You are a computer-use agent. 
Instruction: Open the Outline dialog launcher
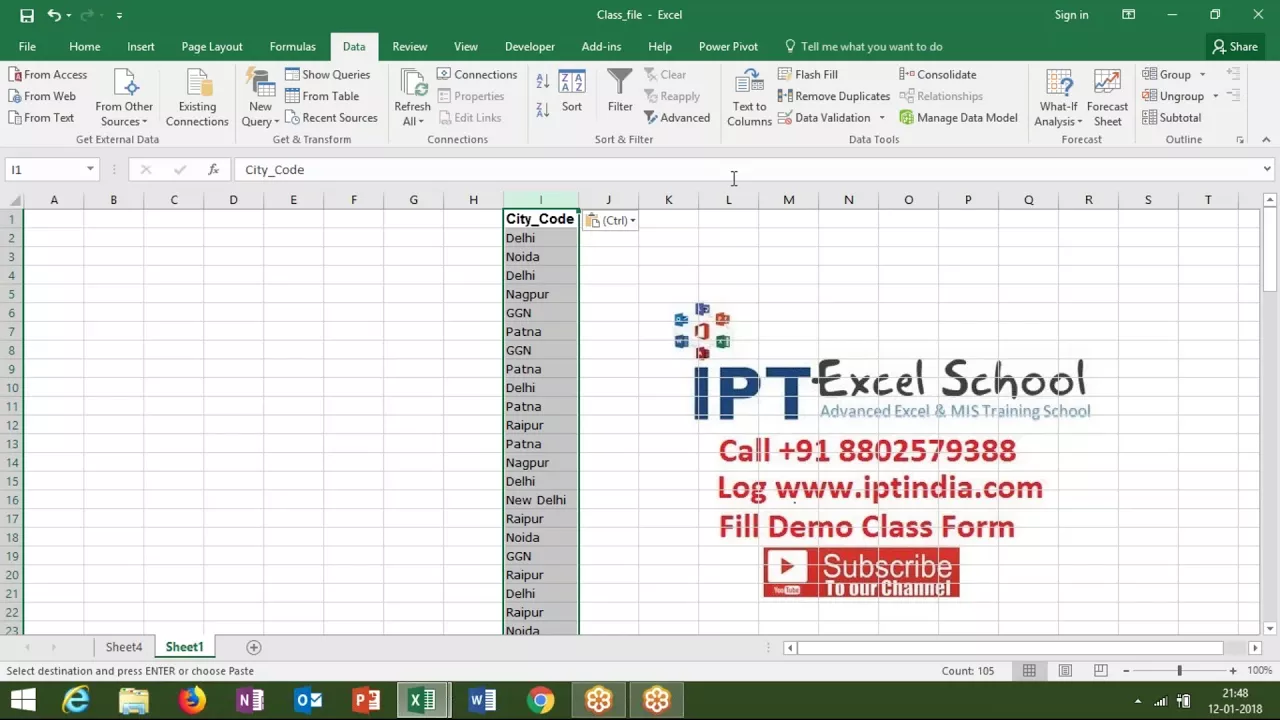[x=1240, y=140]
